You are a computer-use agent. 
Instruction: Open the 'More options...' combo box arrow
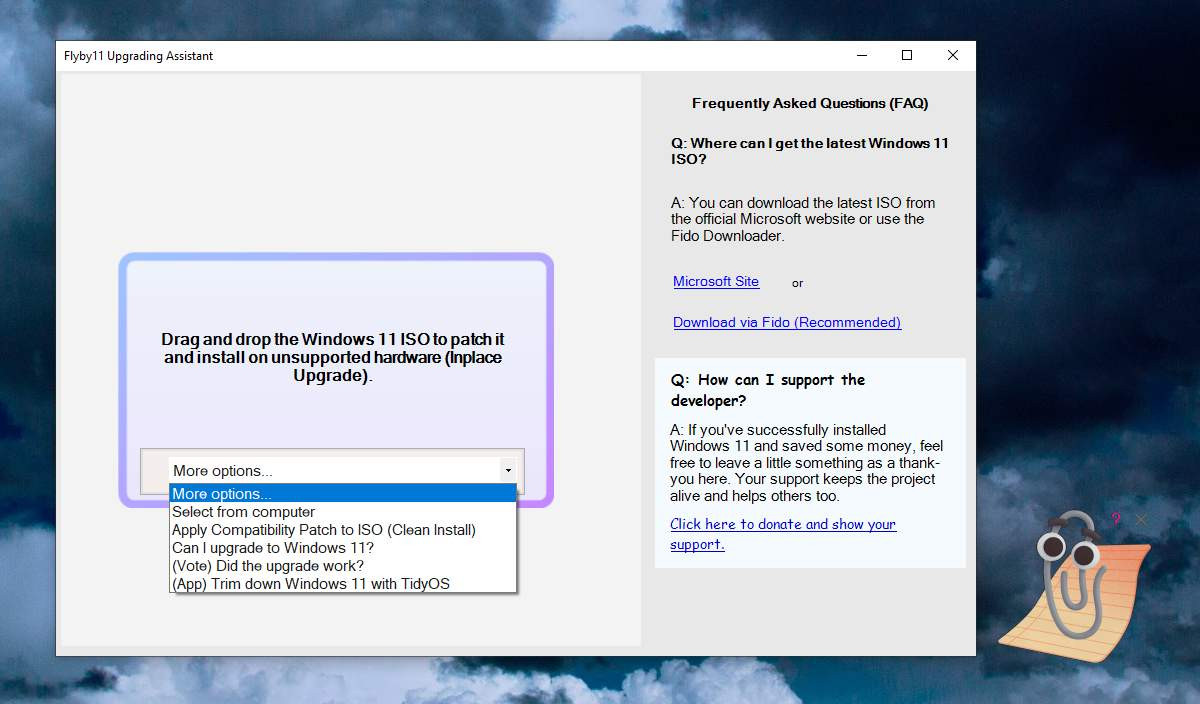508,470
